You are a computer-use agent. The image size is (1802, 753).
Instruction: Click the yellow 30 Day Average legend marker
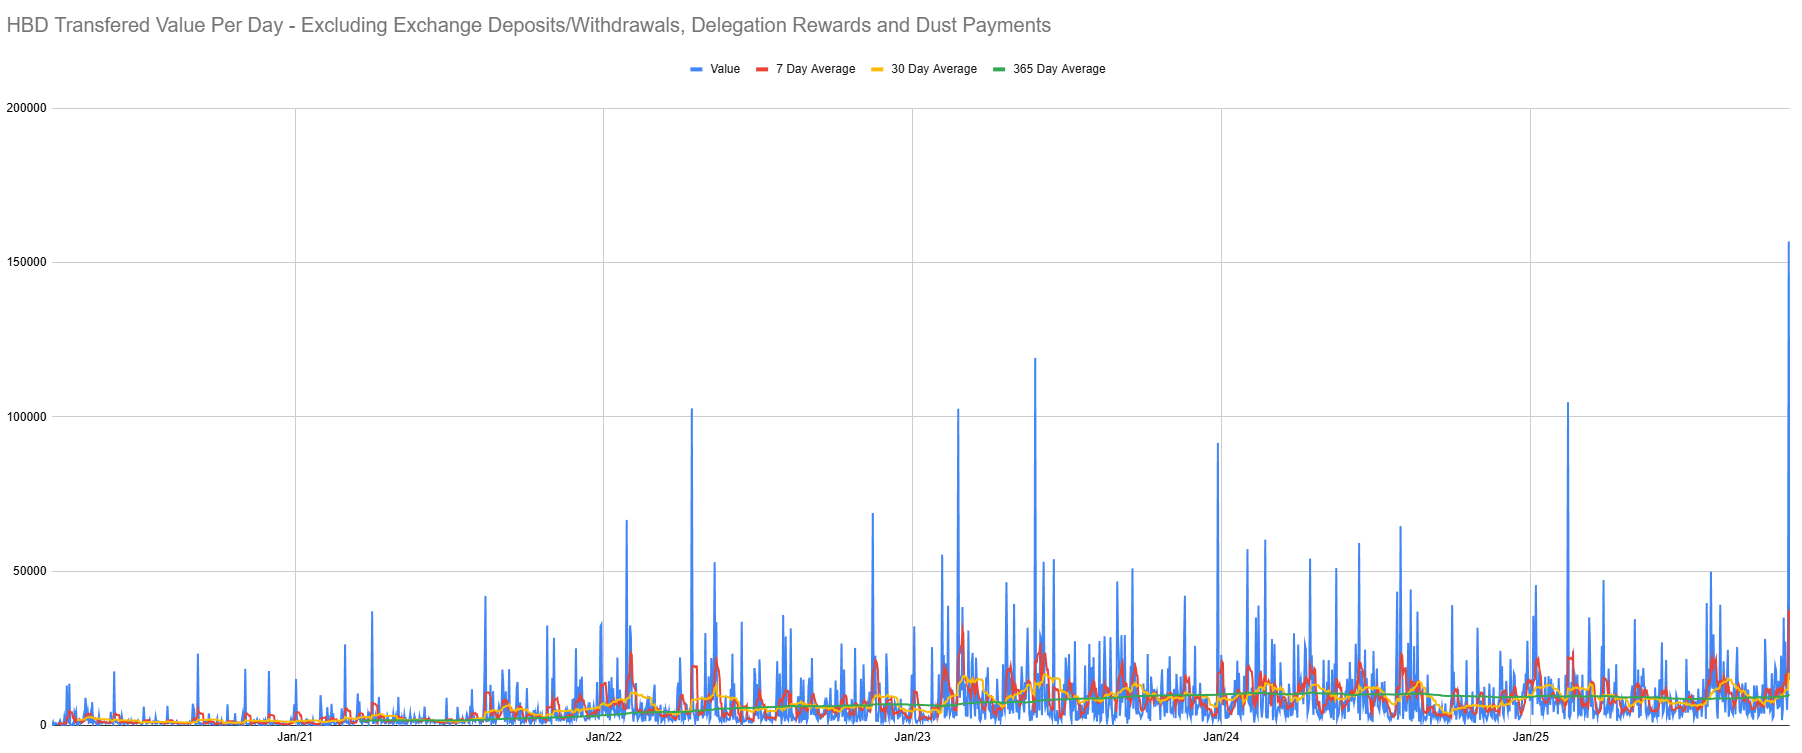click(x=877, y=69)
